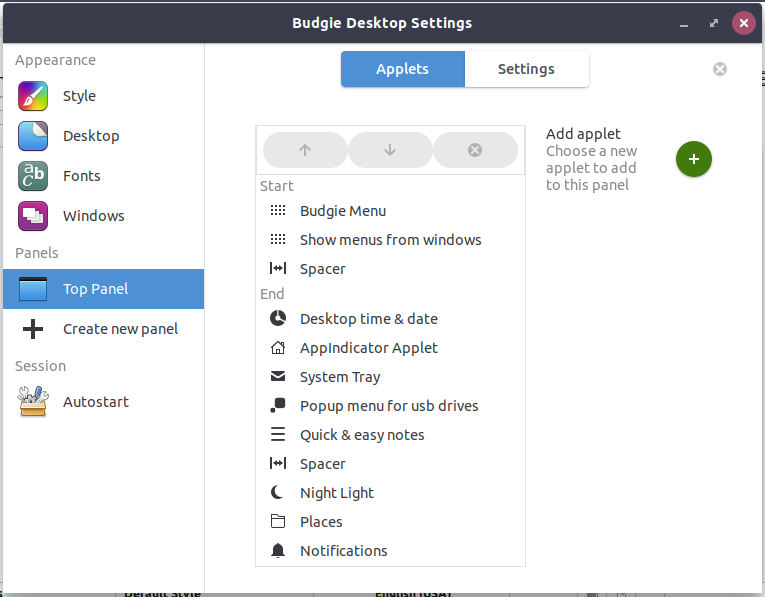Select Desktop time & date text
The width and height of the screenshot is (765, 597).
369,319
